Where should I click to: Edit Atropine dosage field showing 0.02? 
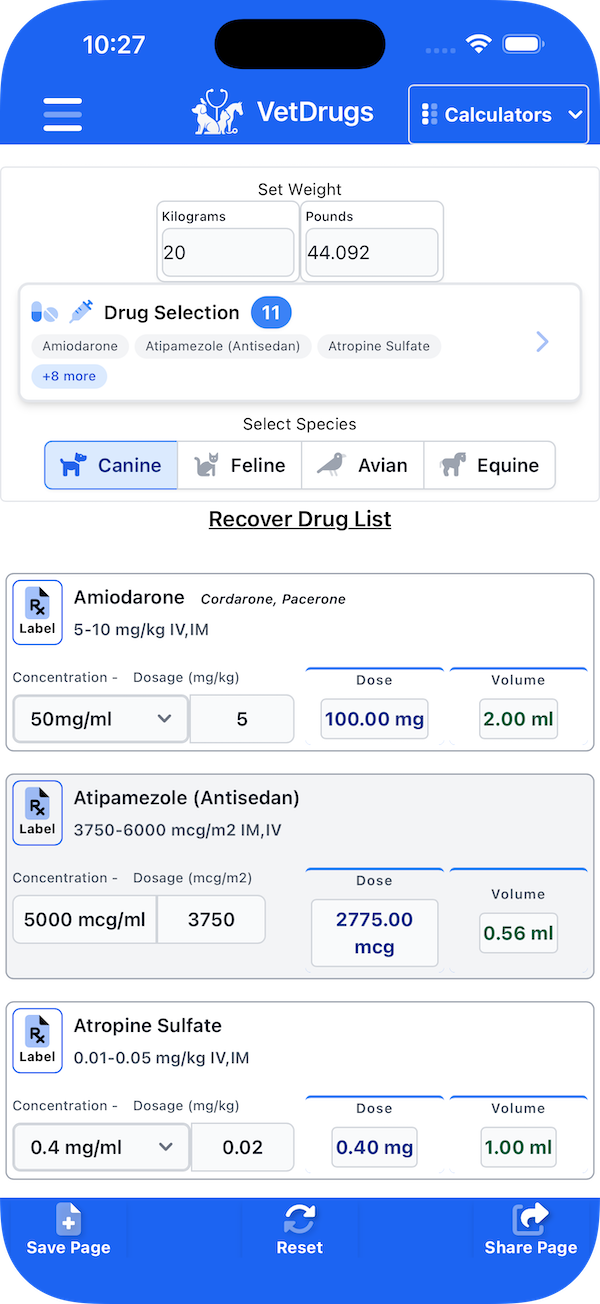tap(242, 1147)
